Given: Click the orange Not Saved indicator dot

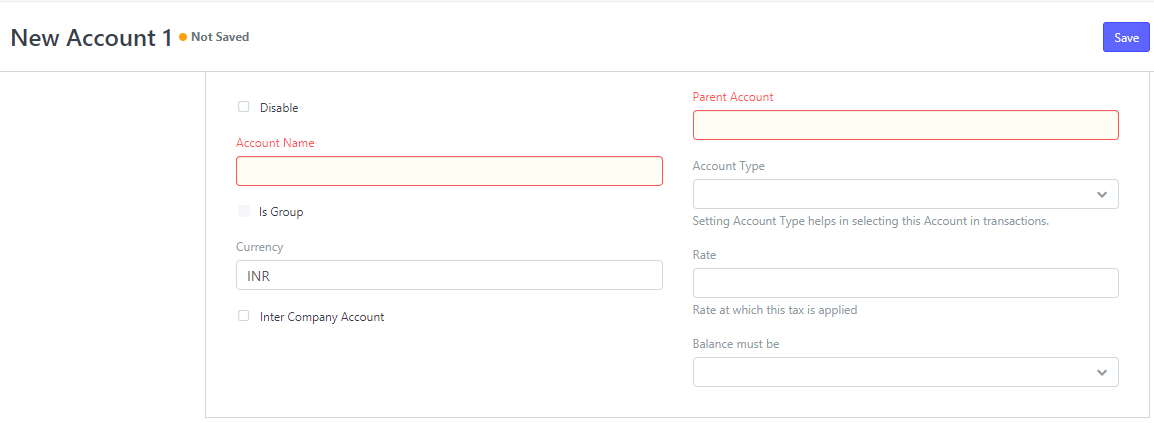Looking at the screenshot, I should [x=183, y=37].
